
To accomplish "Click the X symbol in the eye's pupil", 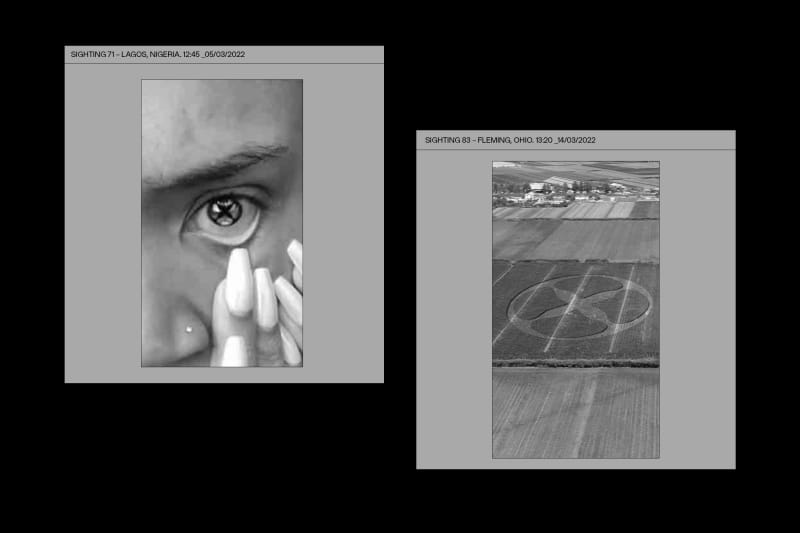I will [226, 212].
